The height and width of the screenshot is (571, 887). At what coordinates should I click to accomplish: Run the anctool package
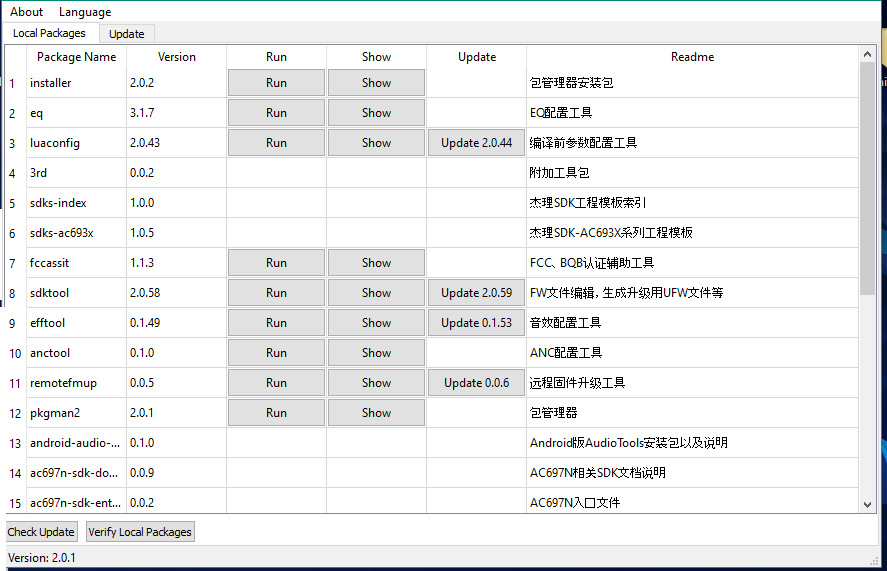point(276,353)
